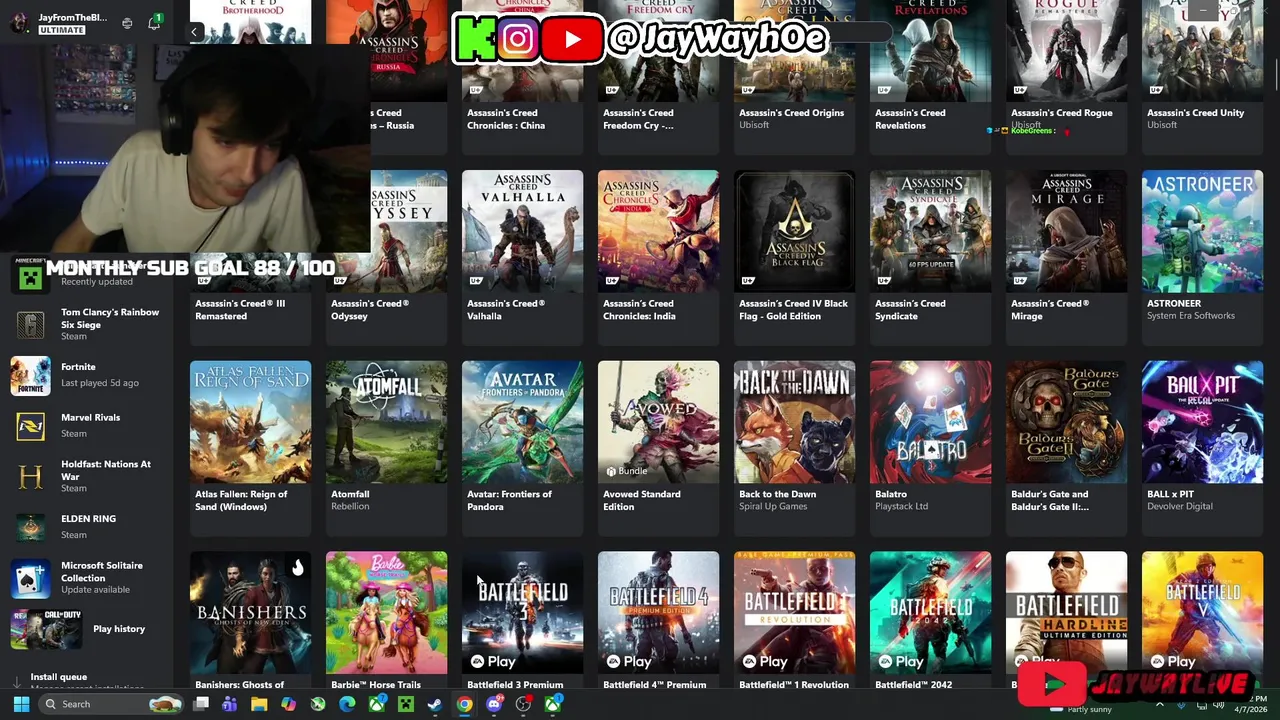Open the Avowed Standard Edition bundle cover

pos(658,422)
